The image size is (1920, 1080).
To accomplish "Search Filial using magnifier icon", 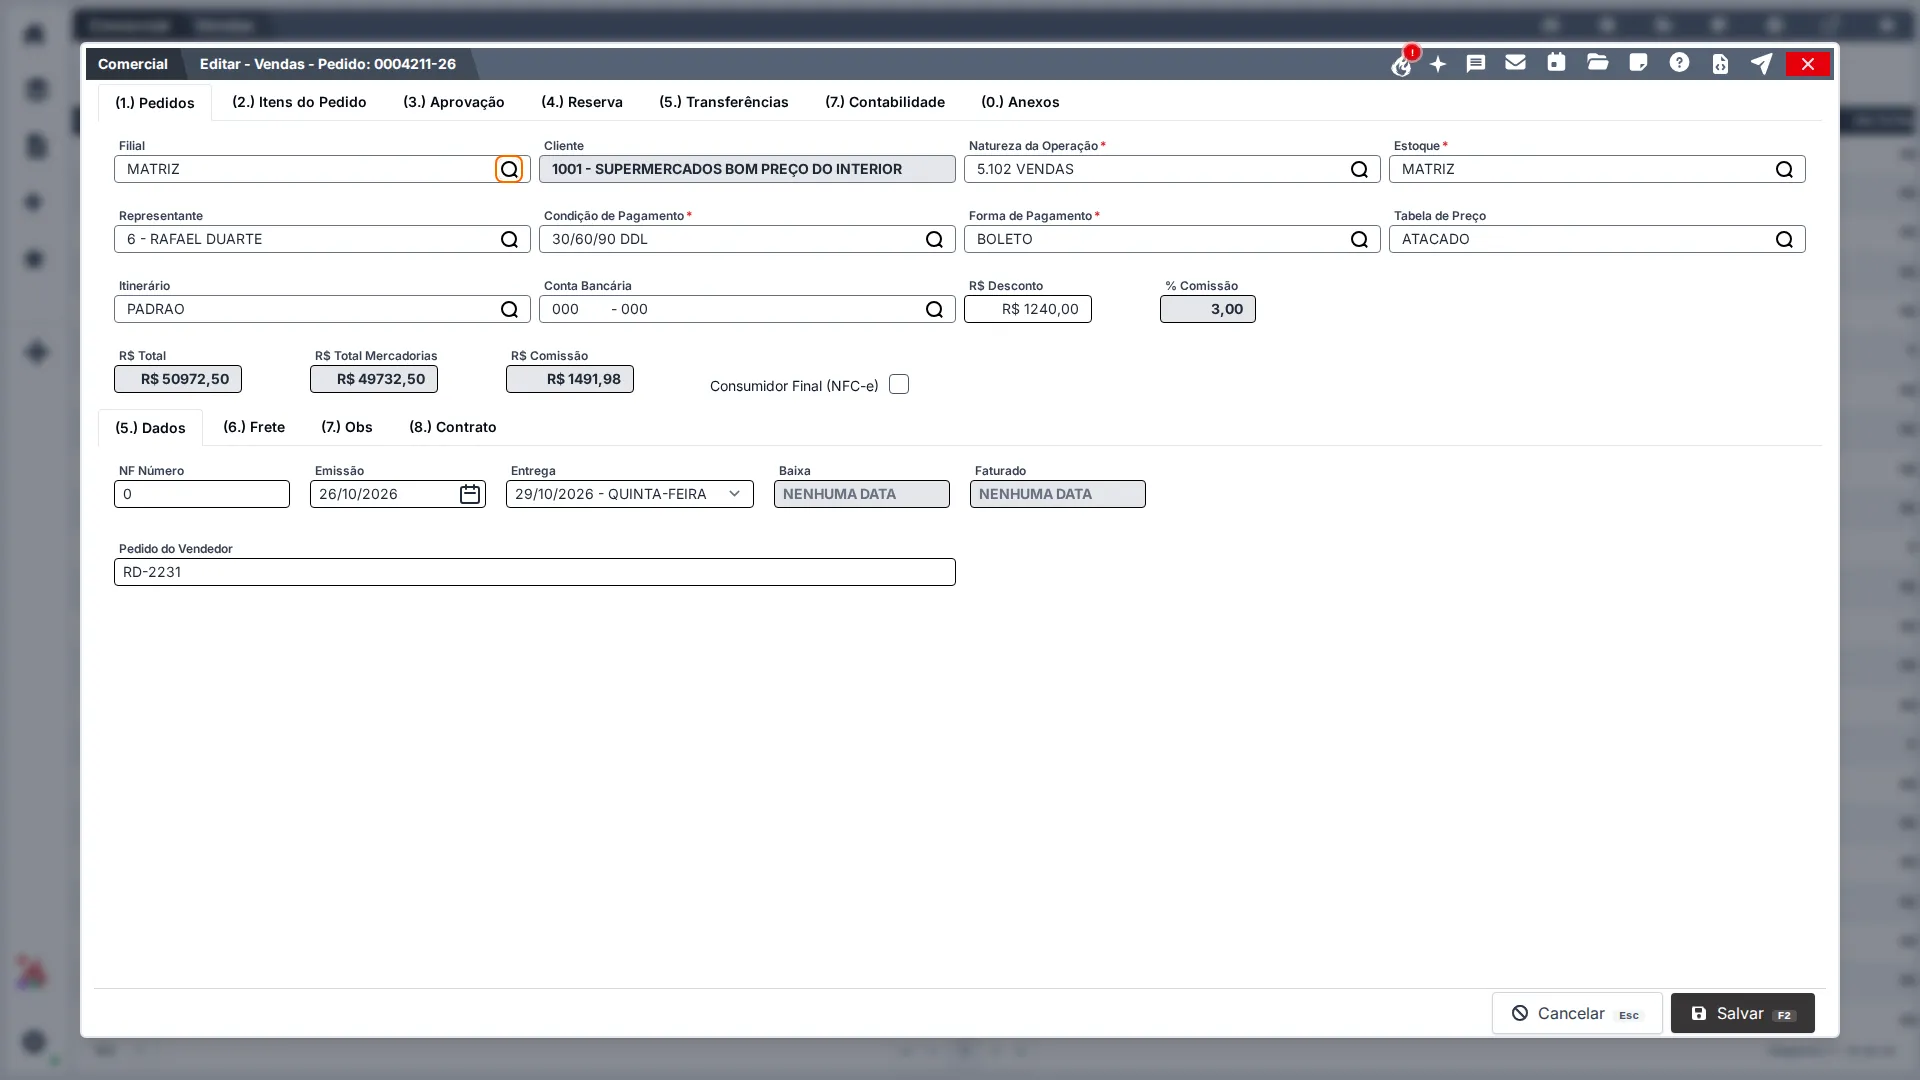I will [x=509, y=169].
